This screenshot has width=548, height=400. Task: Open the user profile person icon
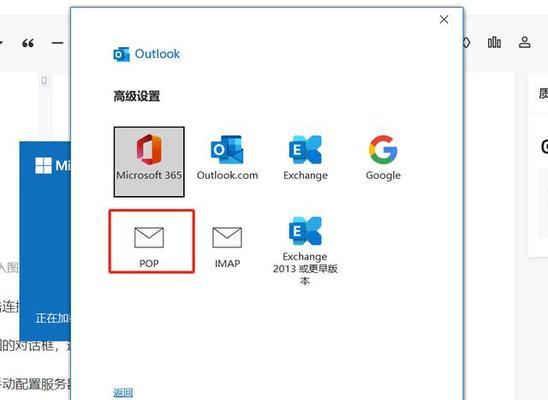point(525,42)
